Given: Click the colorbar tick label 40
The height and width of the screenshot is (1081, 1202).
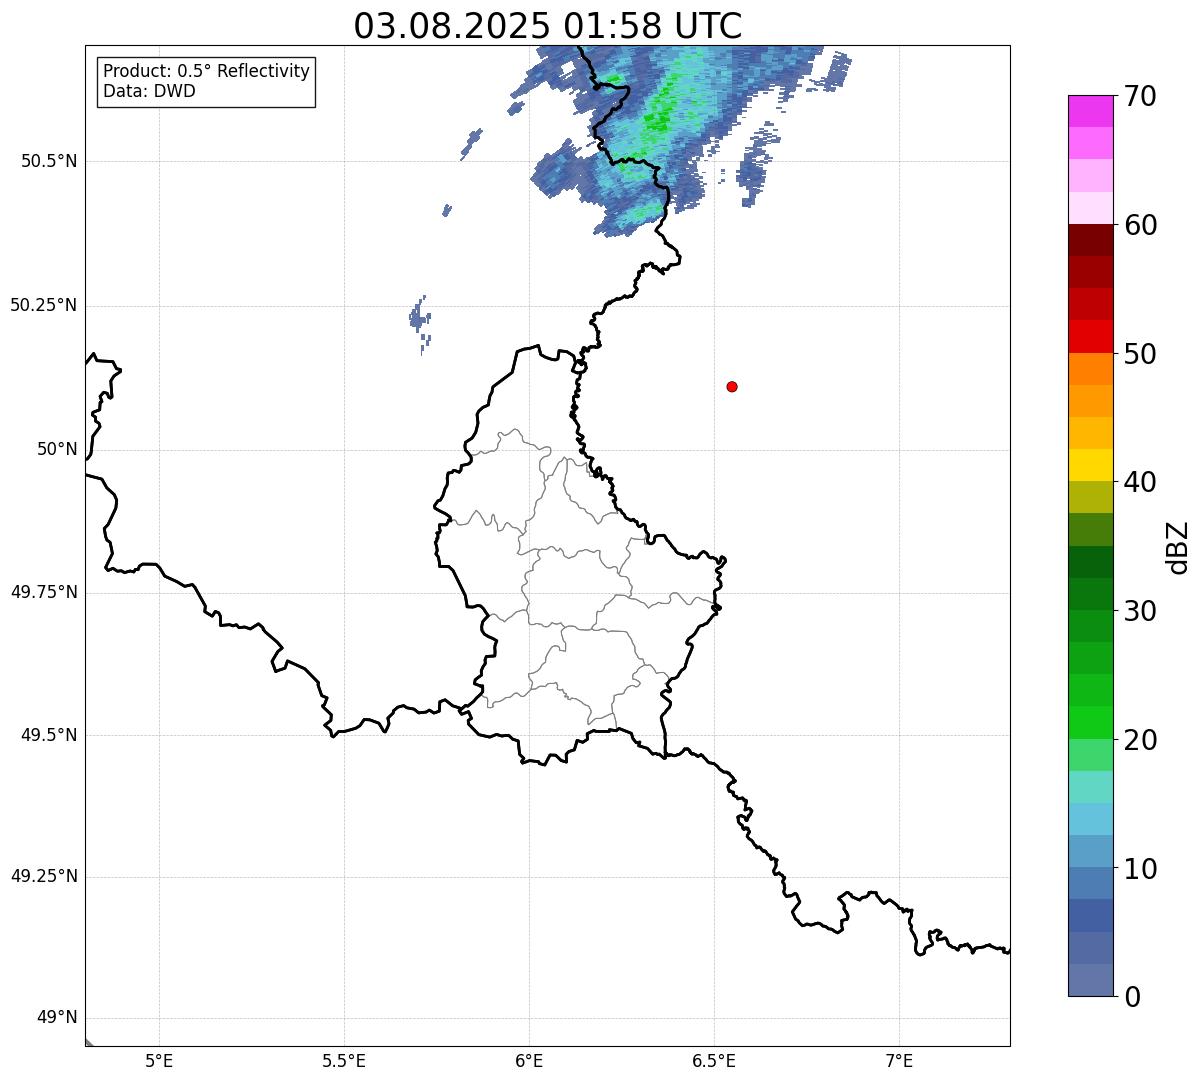Looking at the screenshot, I should (1140, 482).
